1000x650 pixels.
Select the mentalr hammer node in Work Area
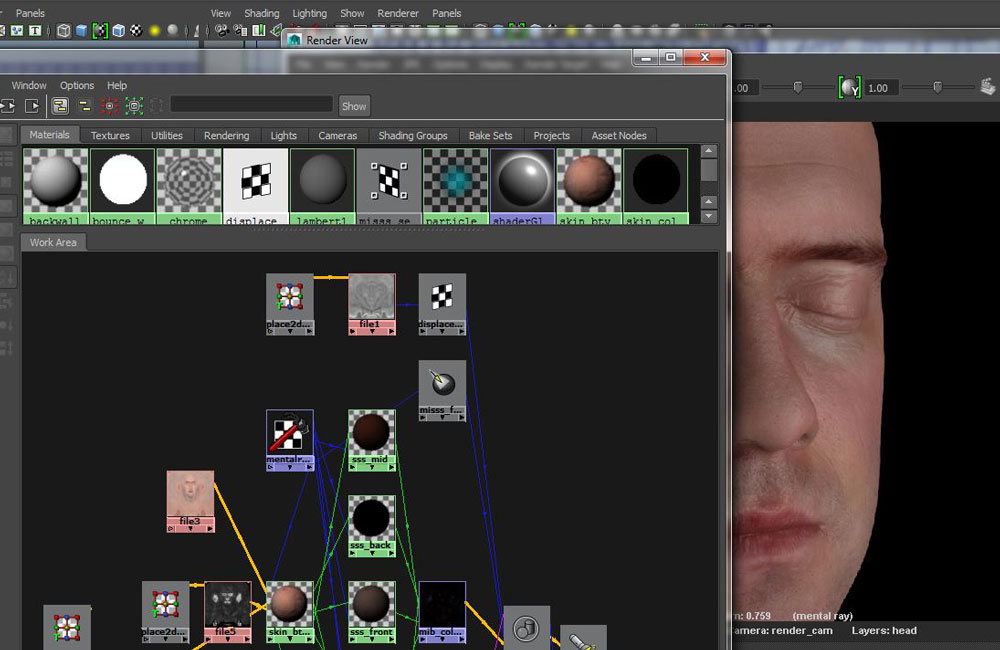(290, 440)
